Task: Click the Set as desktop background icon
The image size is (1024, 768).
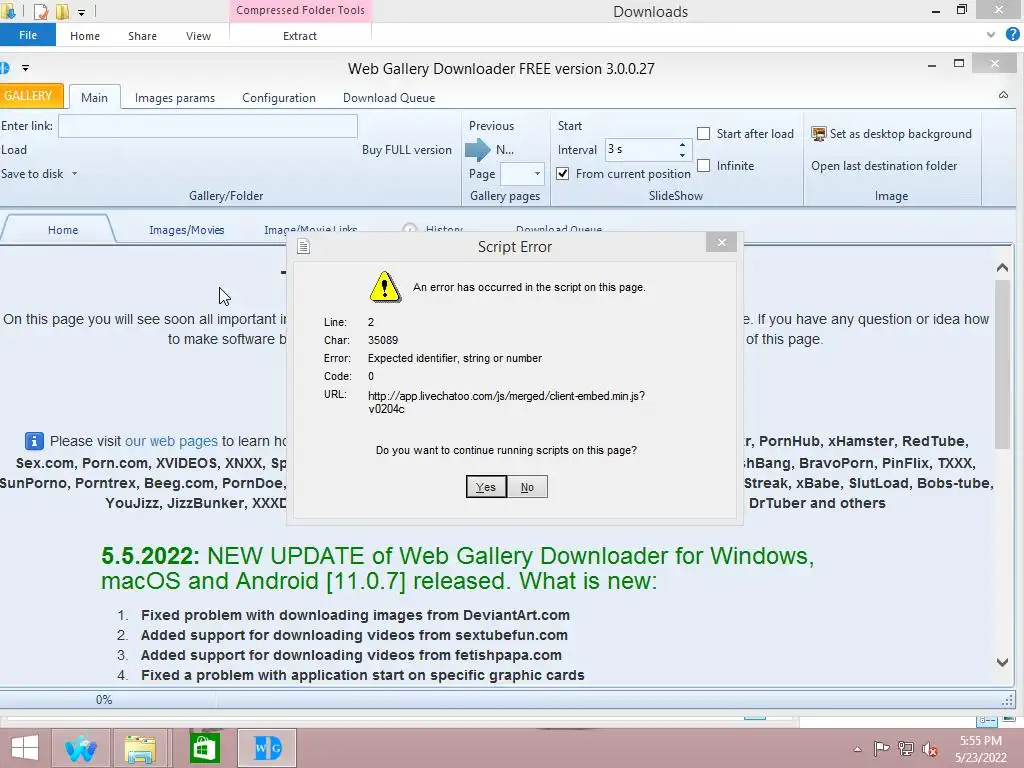Action: coord(818,134)
